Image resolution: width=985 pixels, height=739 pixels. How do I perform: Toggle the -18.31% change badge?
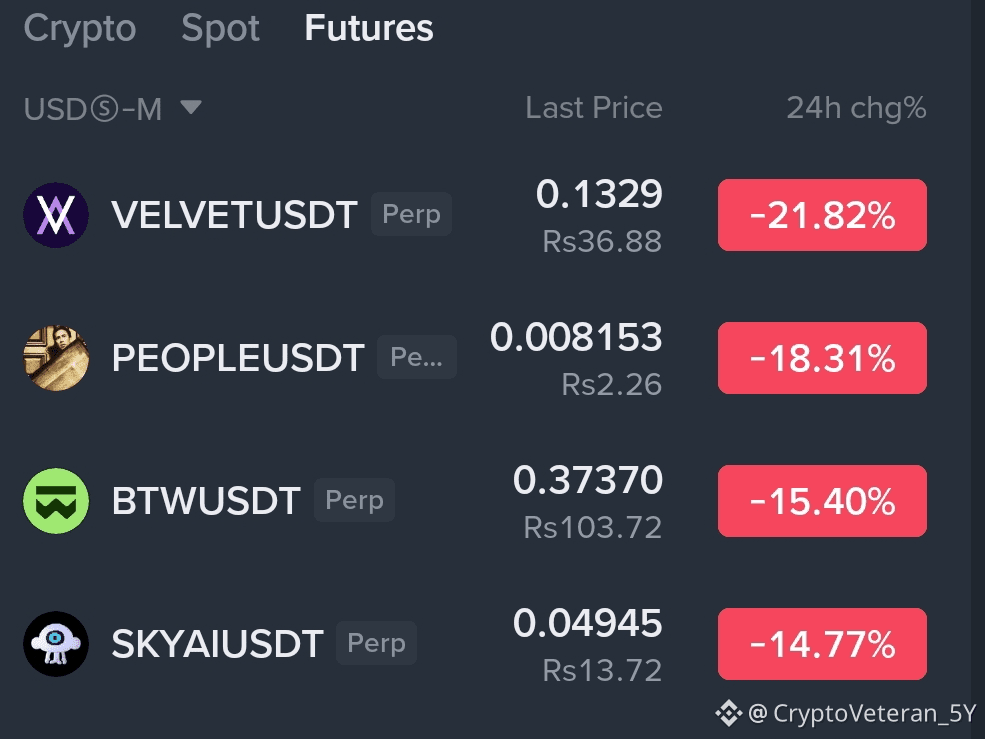822,358
